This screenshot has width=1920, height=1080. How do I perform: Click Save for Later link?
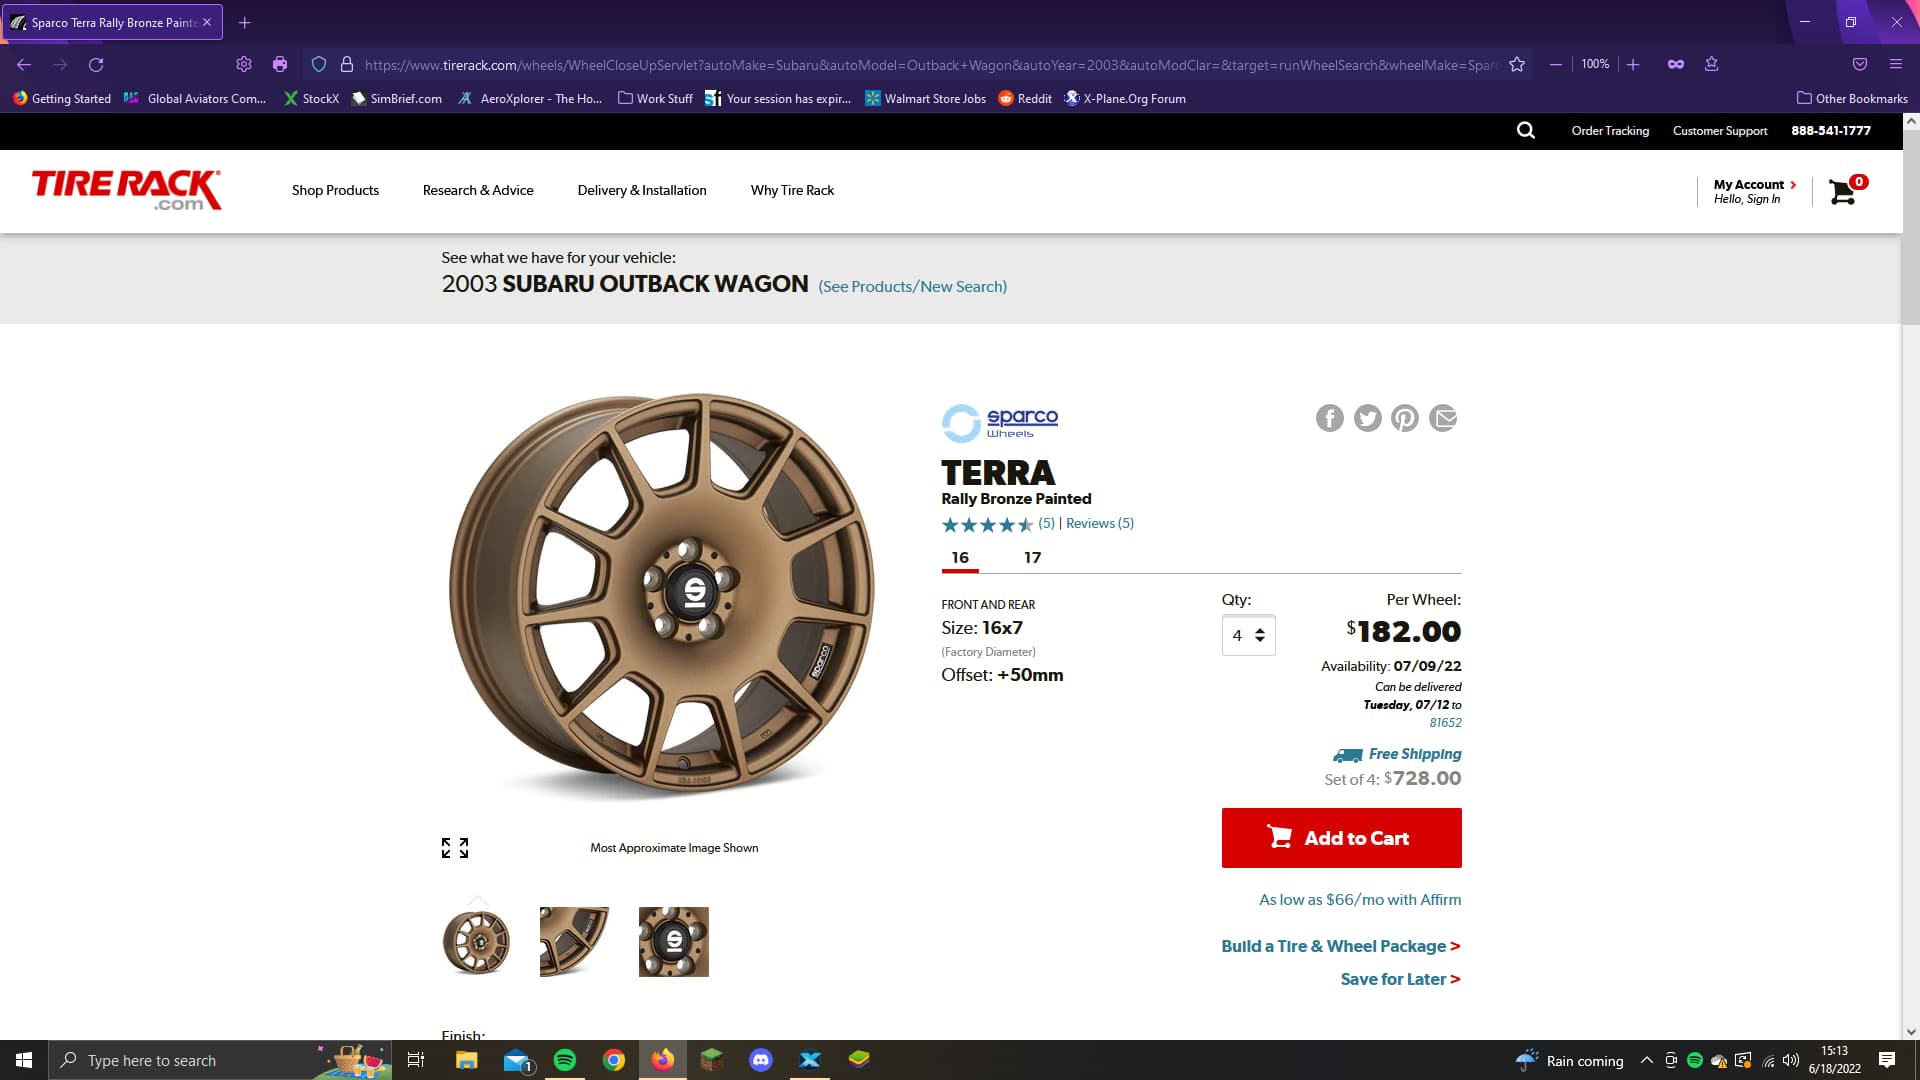[1400, 979]
